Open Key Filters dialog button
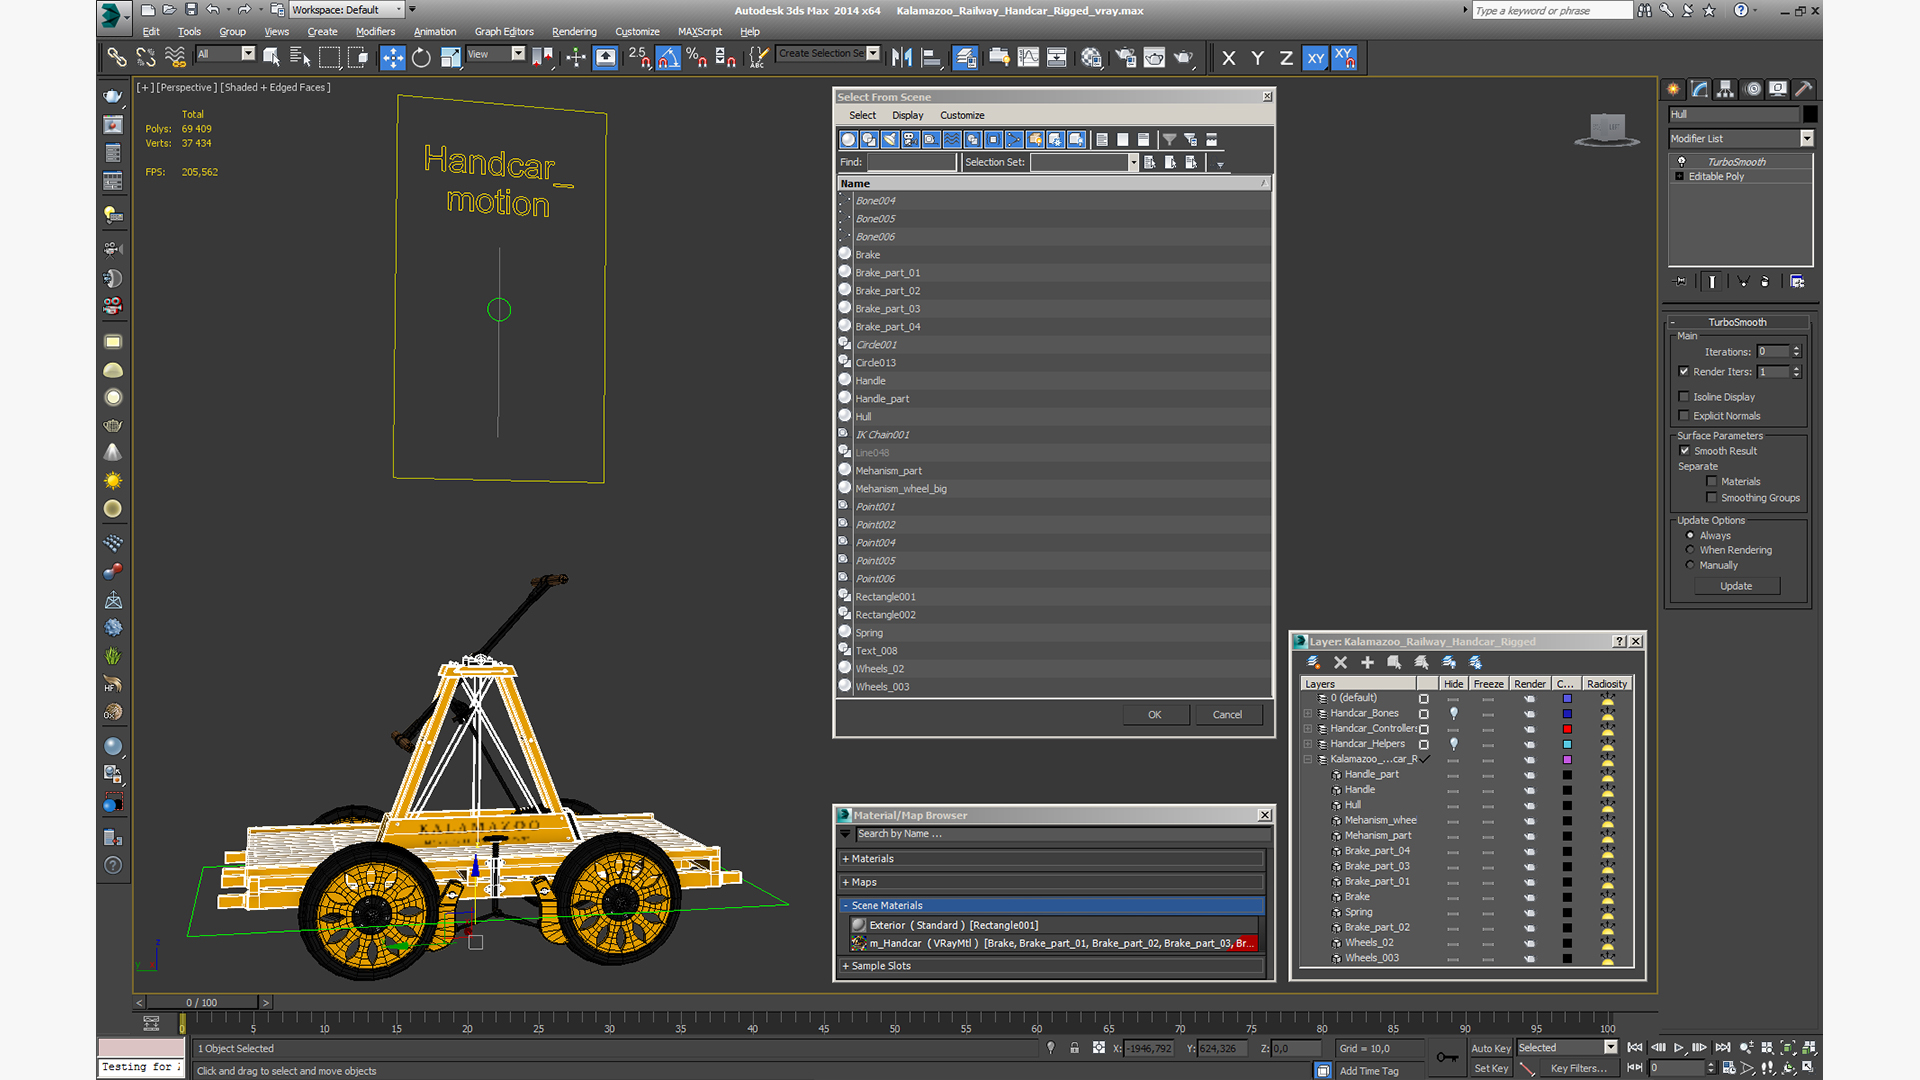 tap(1579, 1068)
